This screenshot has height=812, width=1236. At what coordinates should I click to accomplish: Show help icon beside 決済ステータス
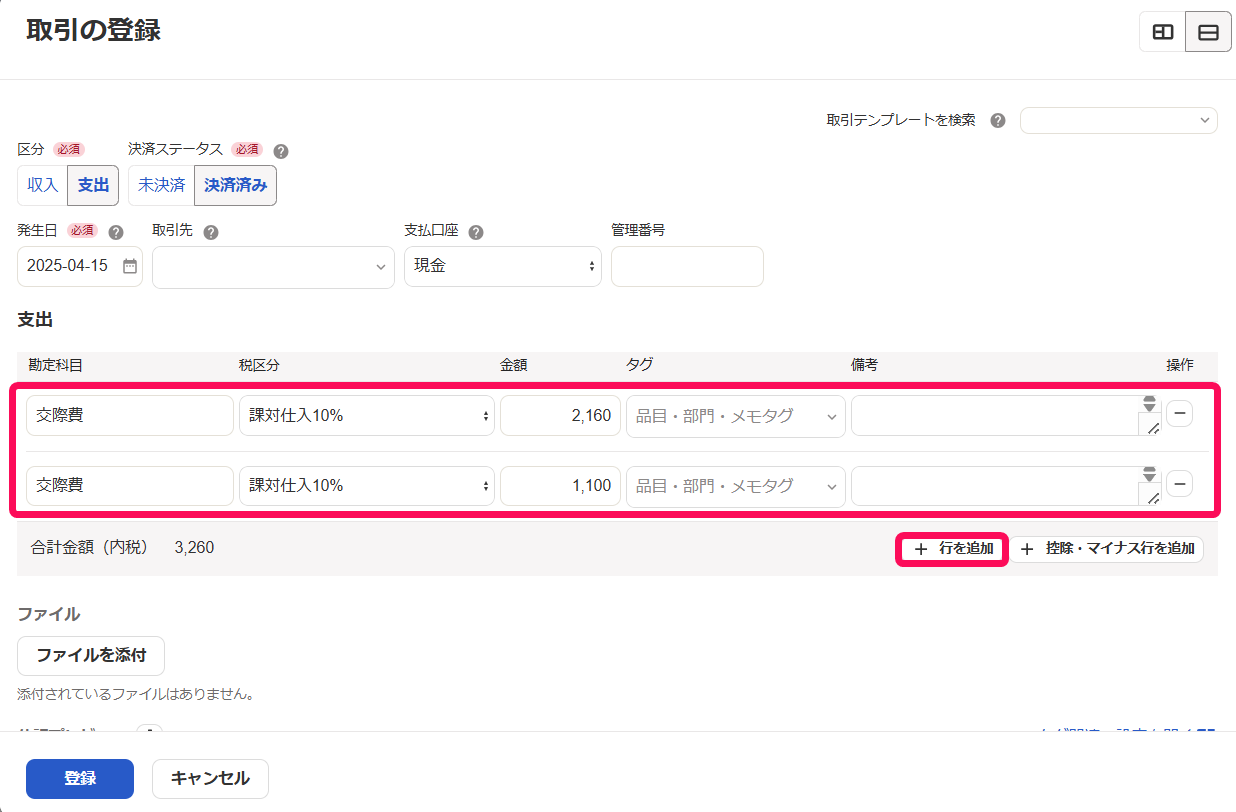[281, 151]
